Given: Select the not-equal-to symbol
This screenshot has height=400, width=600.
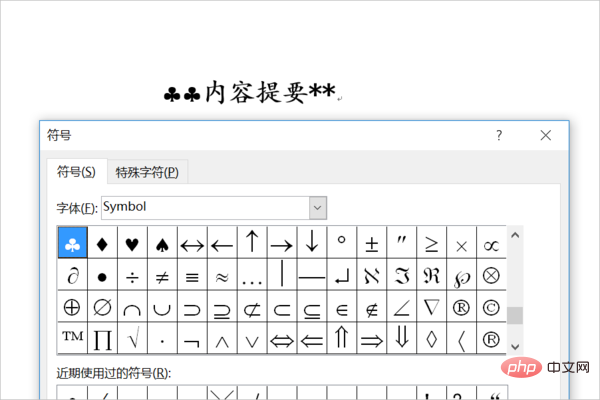Looking at the screenshot, I should [x=162, y=275].
